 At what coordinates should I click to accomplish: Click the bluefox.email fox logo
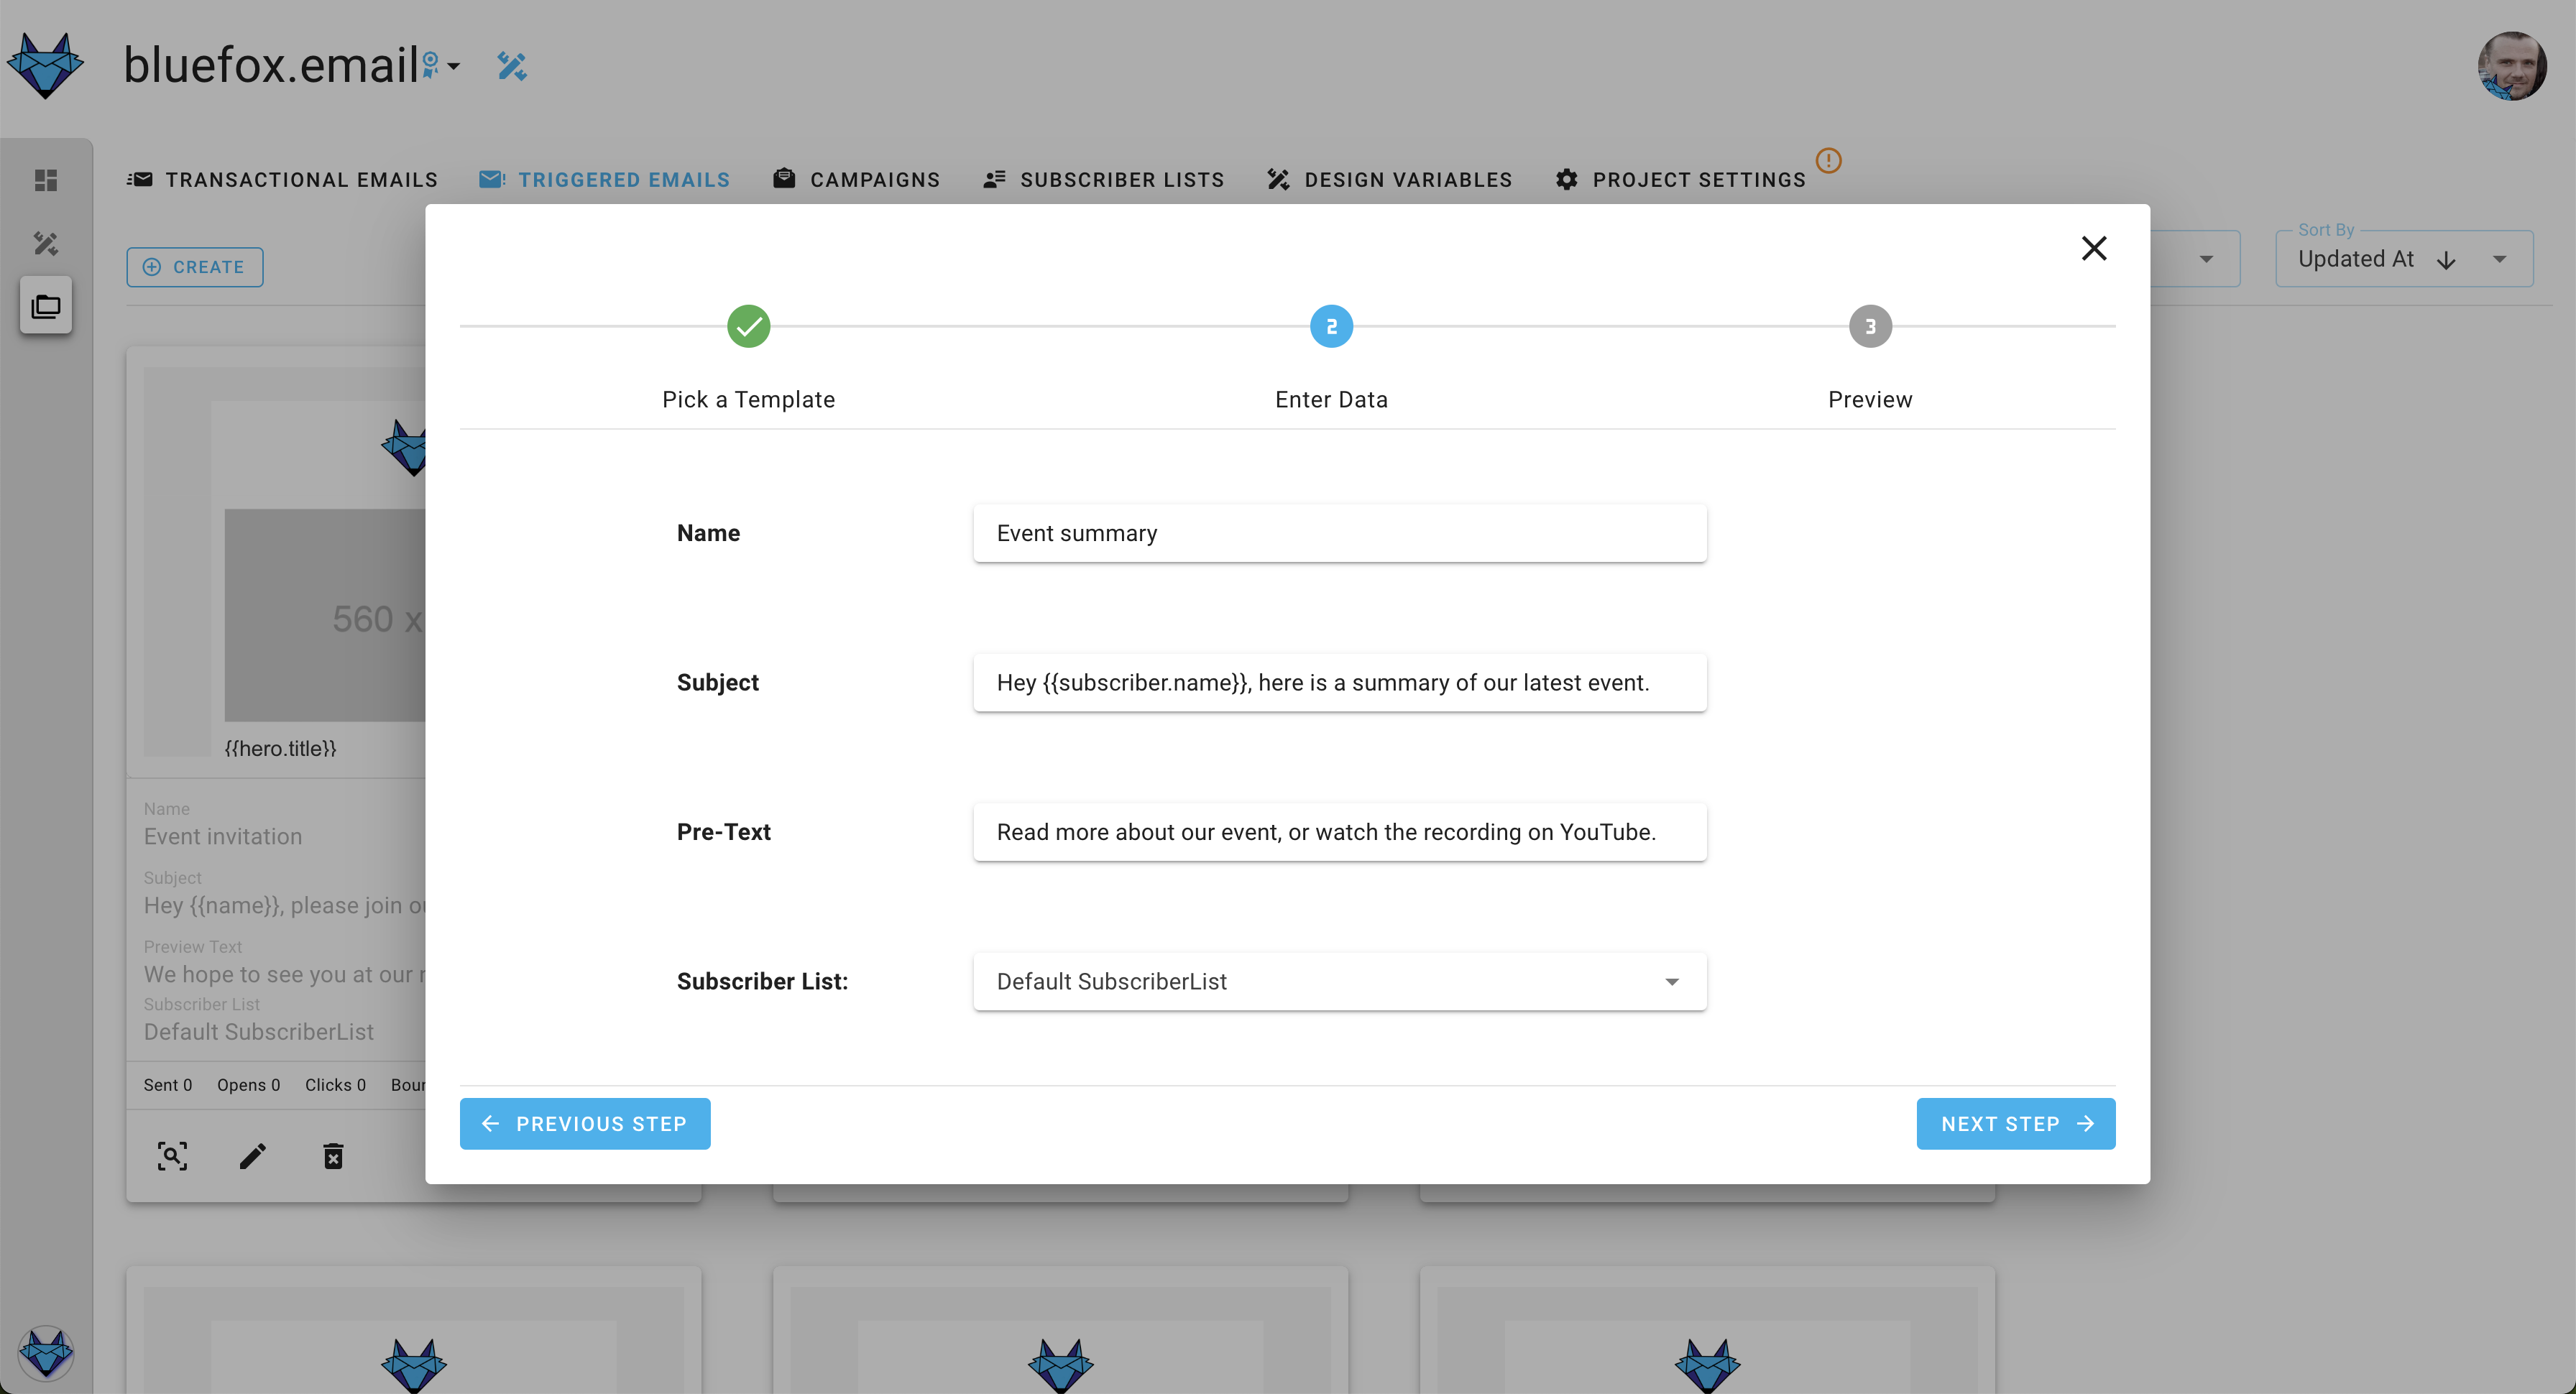coord(45,66)
